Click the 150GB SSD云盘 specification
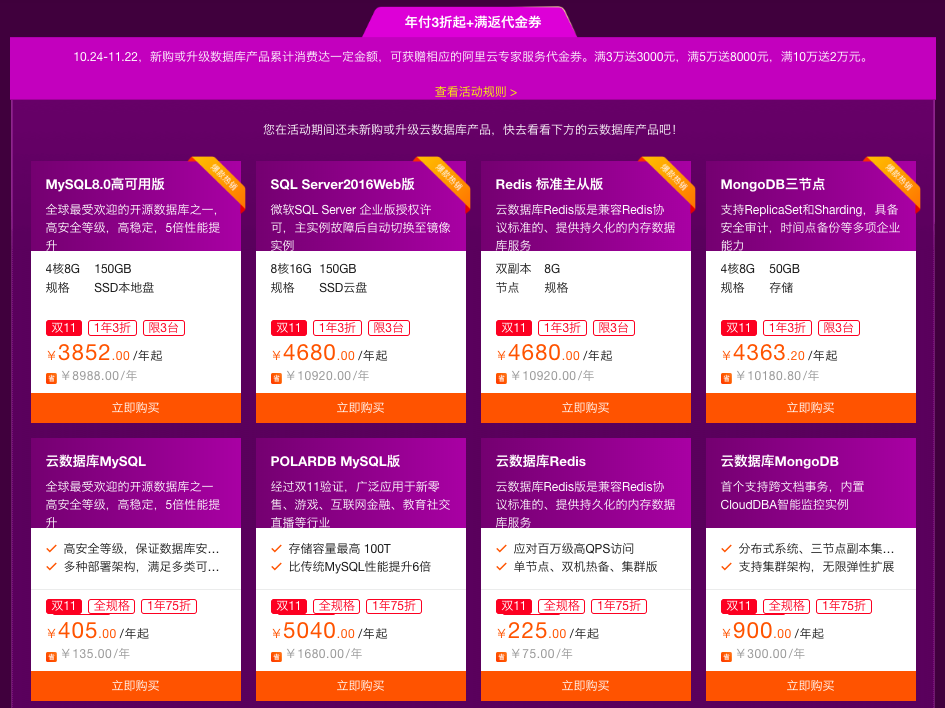The width and height of the screenshot is (945, 708). point(343,278)
